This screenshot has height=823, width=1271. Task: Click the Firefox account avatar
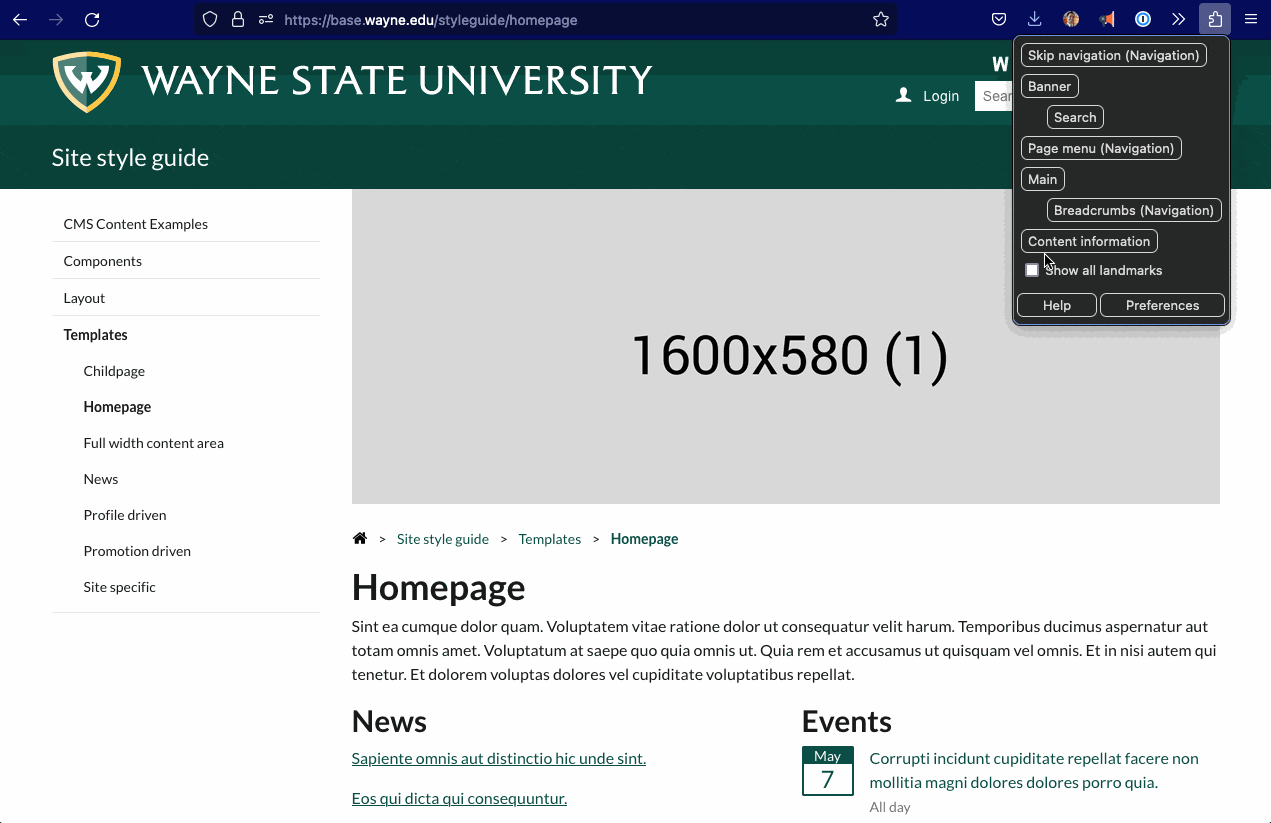pos(1070,19)
